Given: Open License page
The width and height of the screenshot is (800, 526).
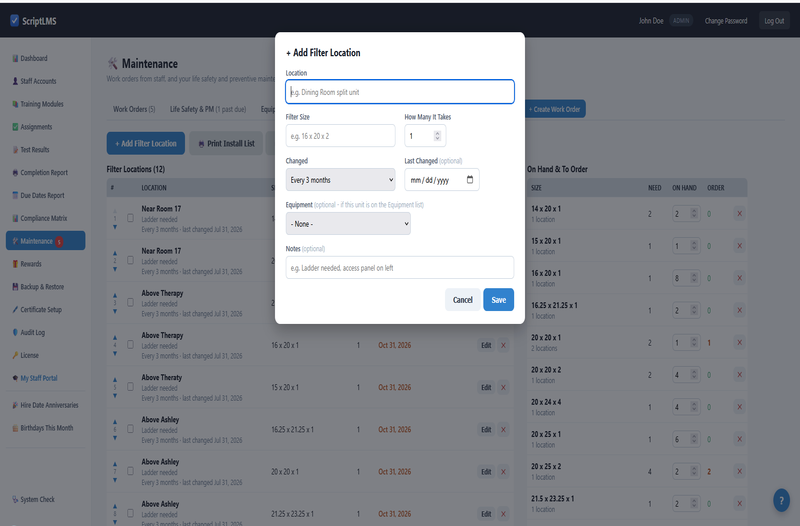Looking at the screenshot, I should (29, 355).
